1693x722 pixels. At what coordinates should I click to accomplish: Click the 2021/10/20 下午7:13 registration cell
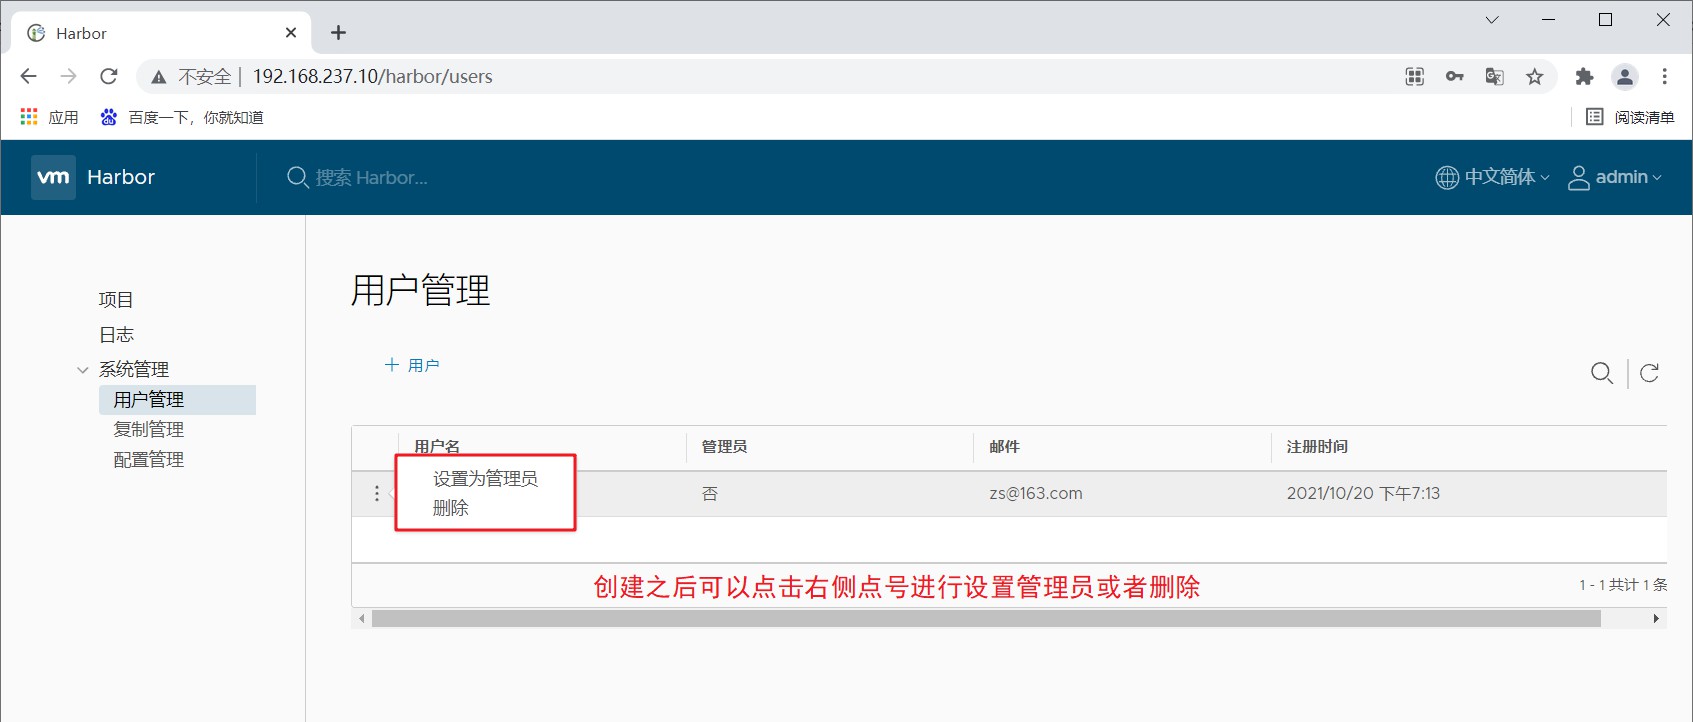tap(1363, 494)
